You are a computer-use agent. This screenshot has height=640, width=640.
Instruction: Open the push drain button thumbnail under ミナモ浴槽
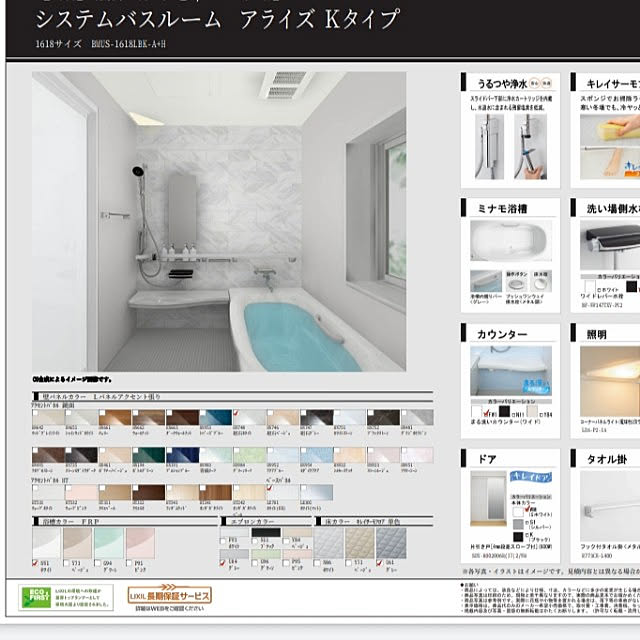[517, 282]
